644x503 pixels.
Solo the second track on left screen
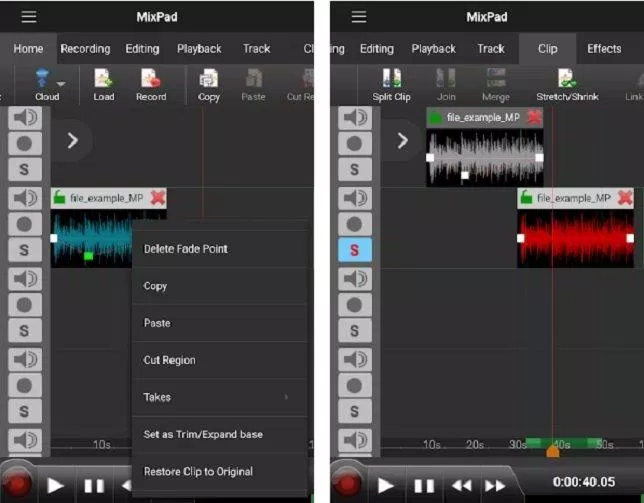pos(25,250)
